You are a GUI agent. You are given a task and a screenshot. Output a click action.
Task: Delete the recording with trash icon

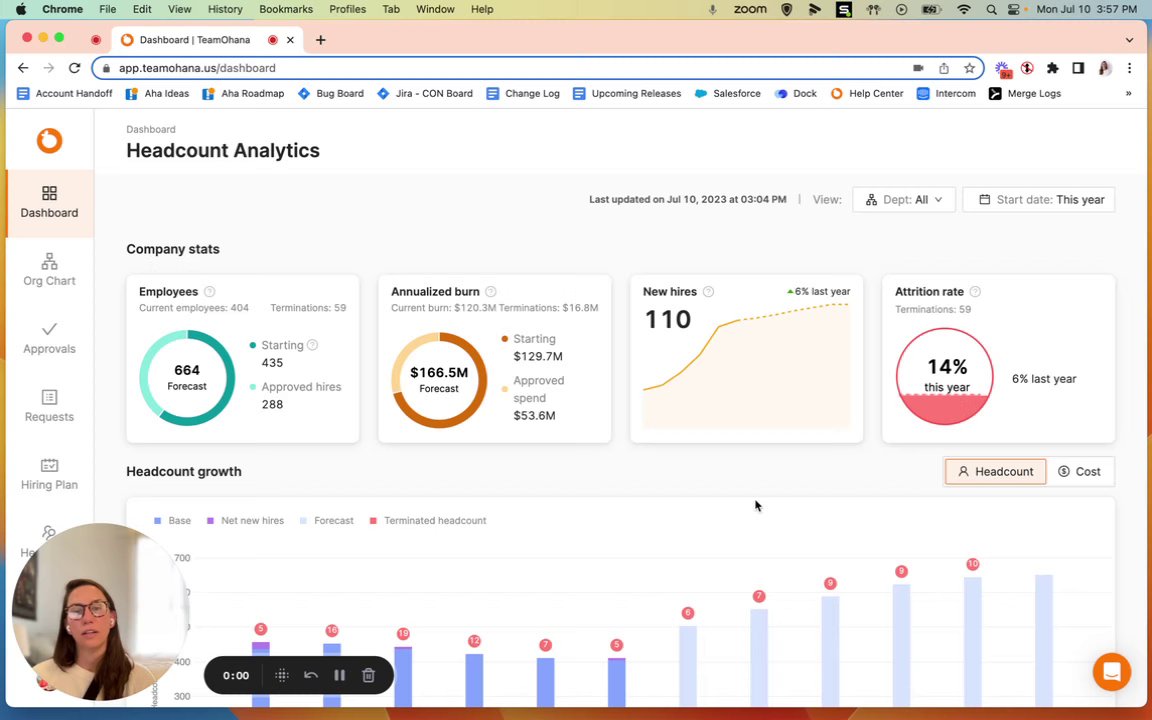[x=369, y=675]
